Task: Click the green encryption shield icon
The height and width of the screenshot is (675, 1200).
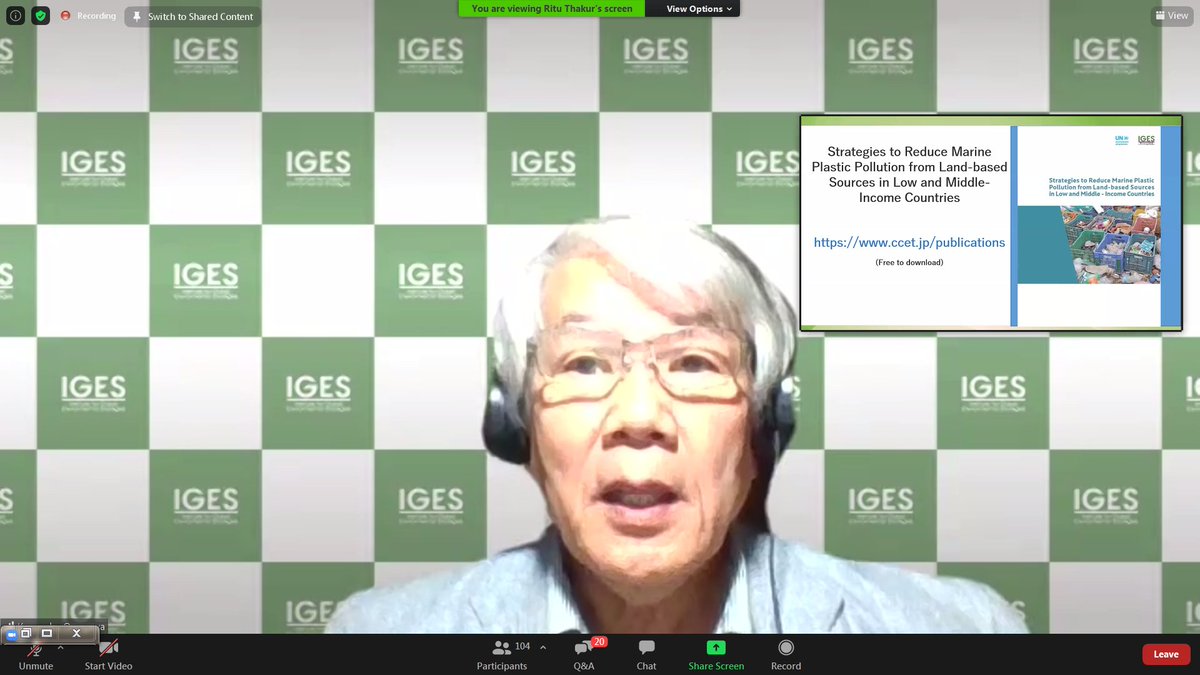Action: 40,16
